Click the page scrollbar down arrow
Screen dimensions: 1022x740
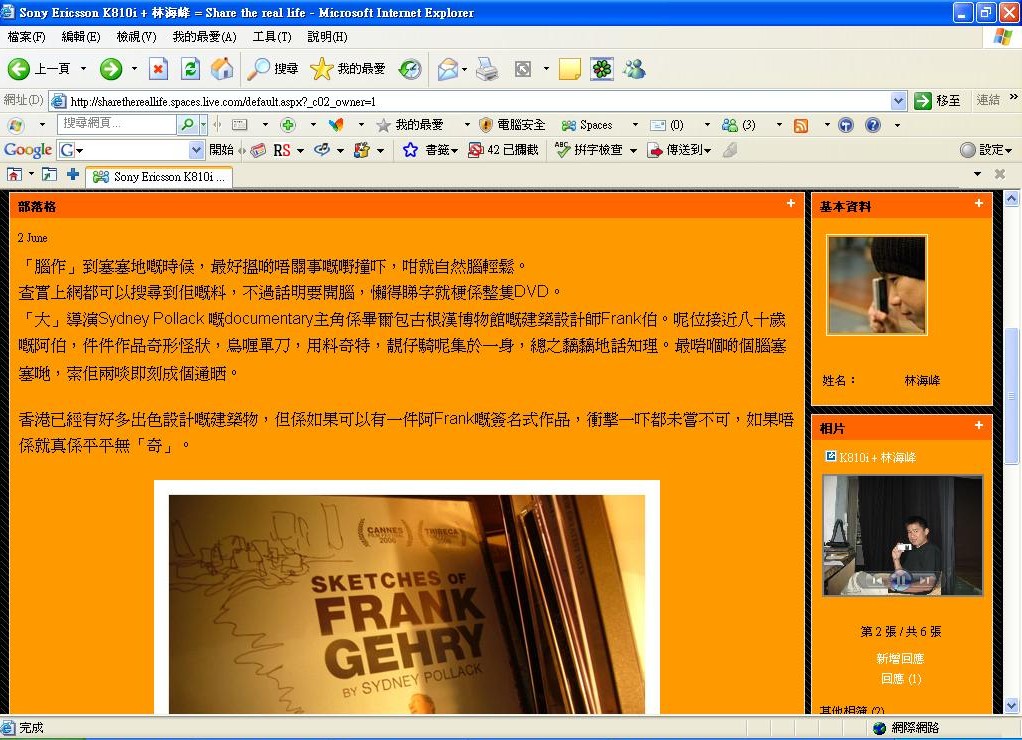[x=1012, y=705]
